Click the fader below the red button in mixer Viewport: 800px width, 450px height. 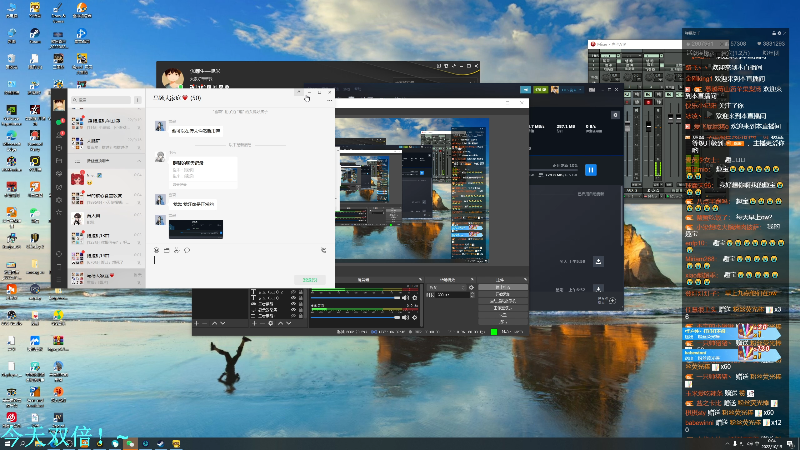(648, 126)
